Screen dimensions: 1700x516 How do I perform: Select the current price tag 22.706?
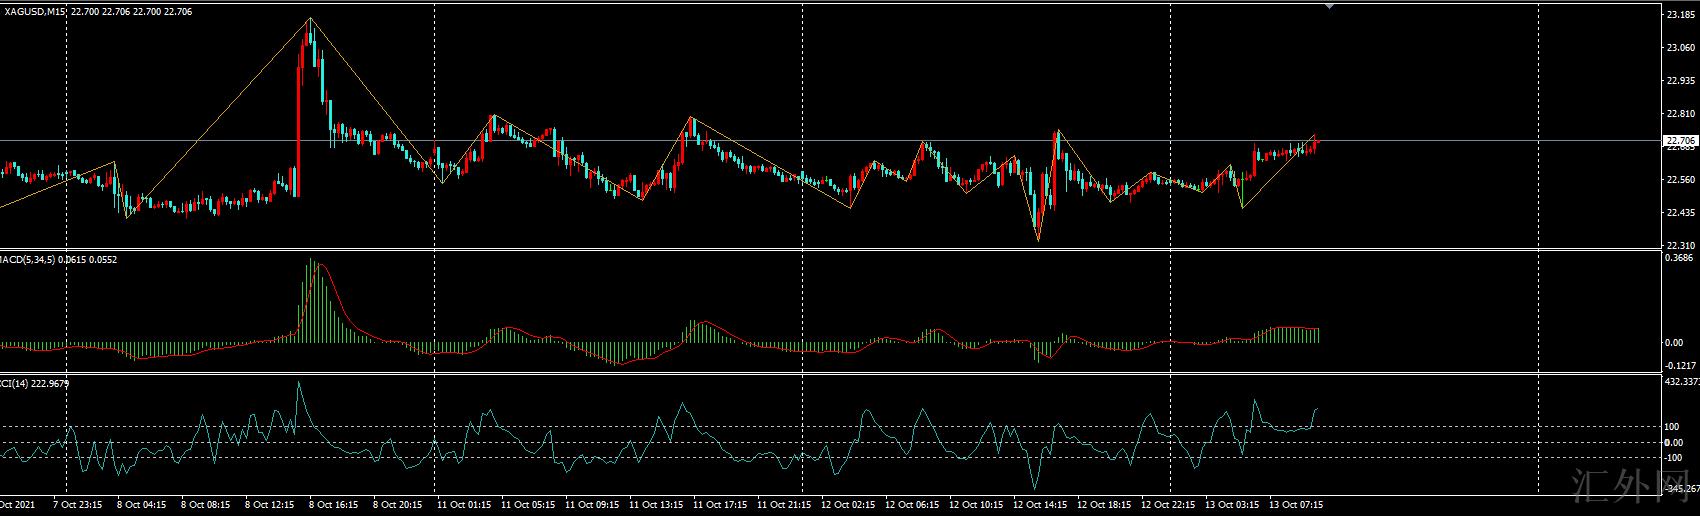(x=1679, y=141)
